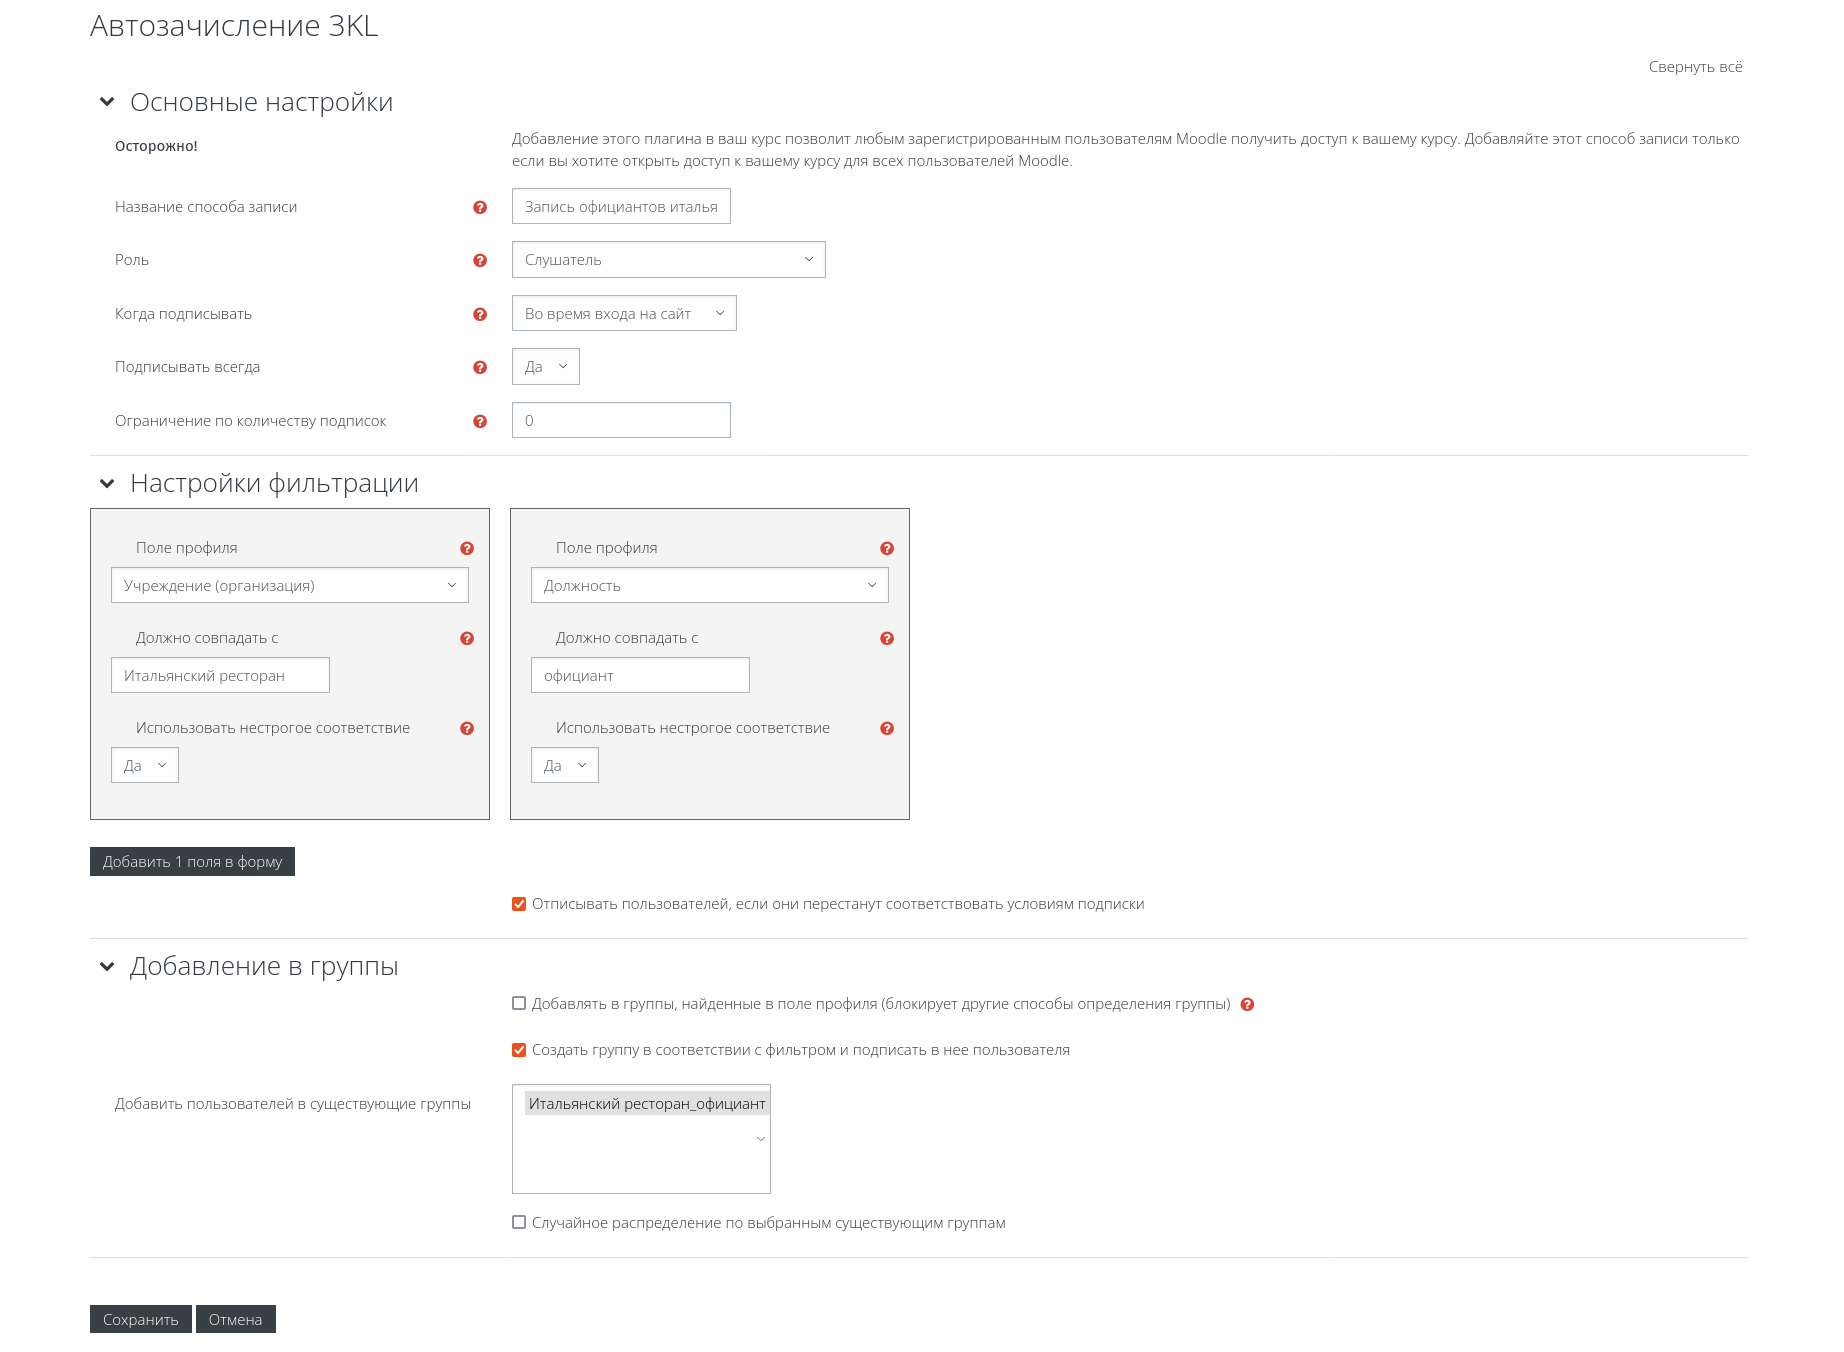Click the Основные настройки heading

[262, 102]
